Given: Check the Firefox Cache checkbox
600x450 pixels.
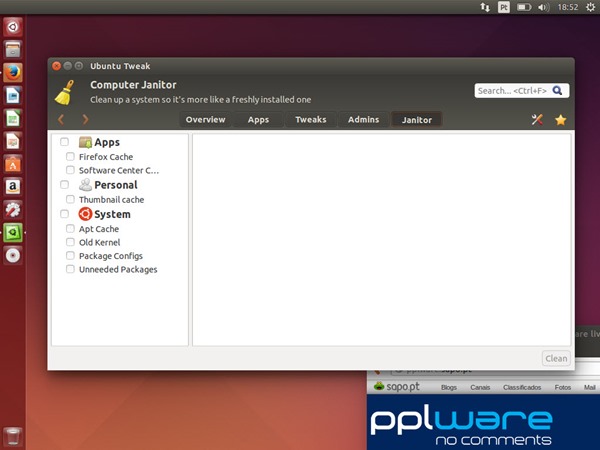Looking at the screenshot, I should click(70, 156).
